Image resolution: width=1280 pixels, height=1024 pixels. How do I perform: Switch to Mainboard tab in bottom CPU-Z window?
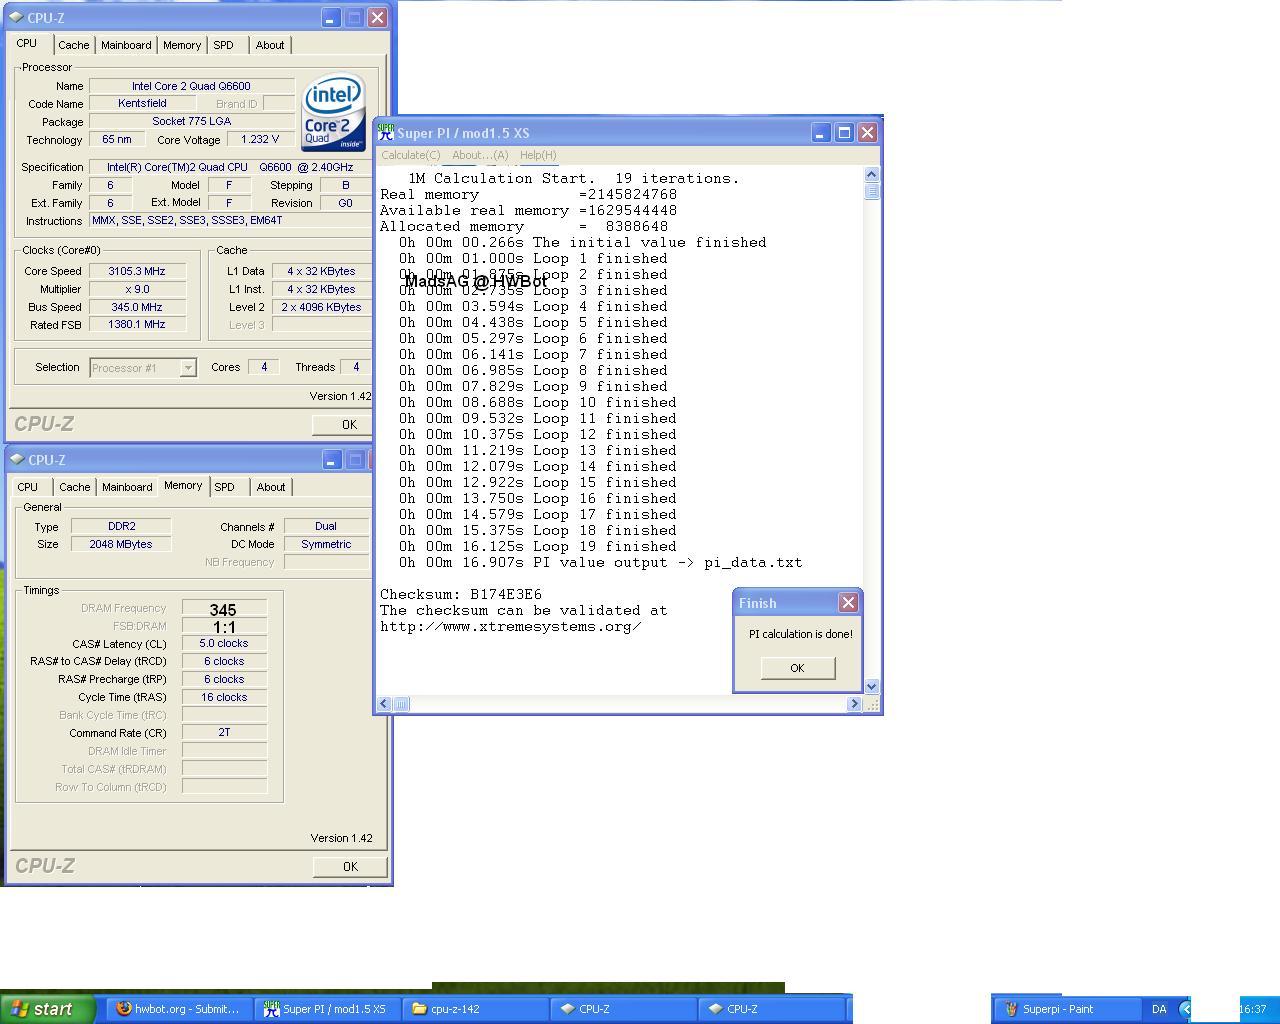127,487
